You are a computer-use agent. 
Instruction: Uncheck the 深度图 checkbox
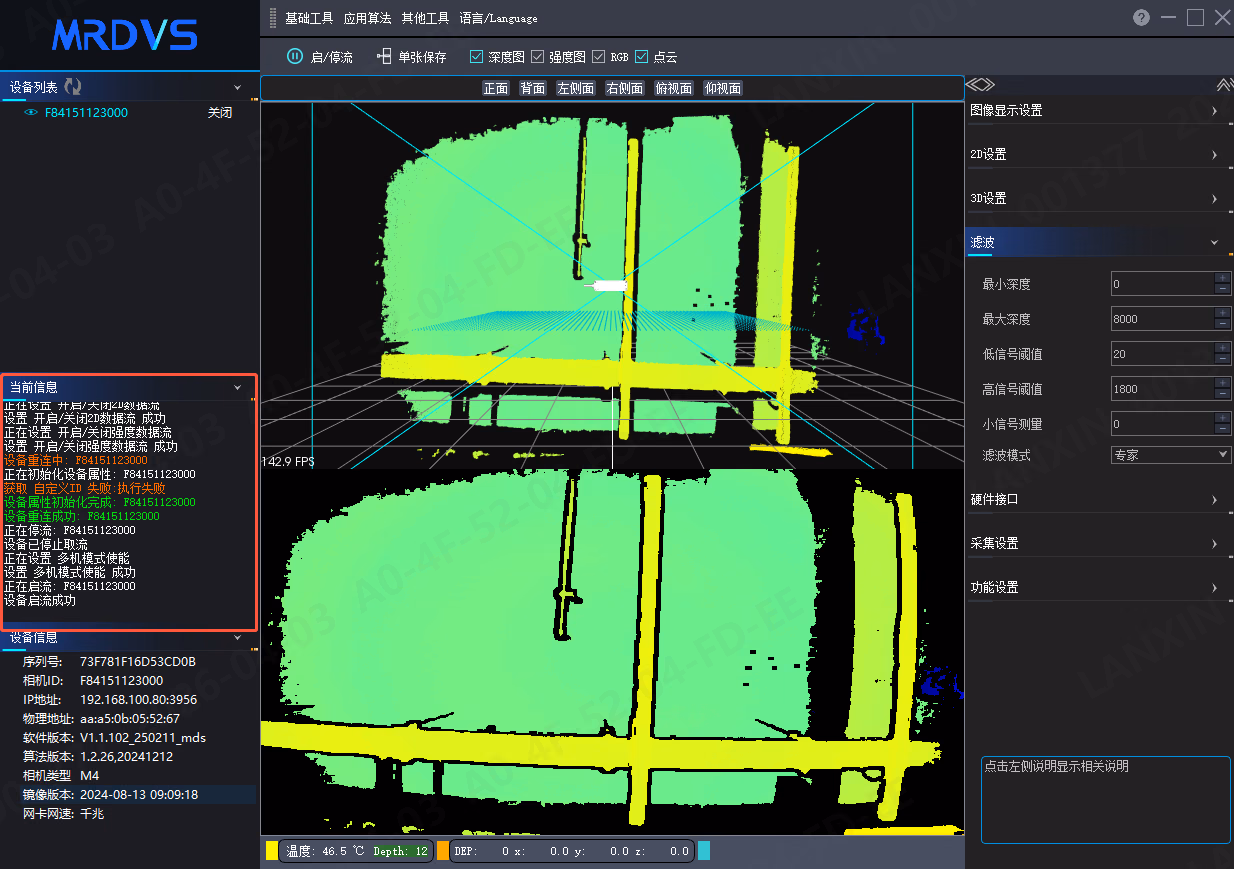476,57
